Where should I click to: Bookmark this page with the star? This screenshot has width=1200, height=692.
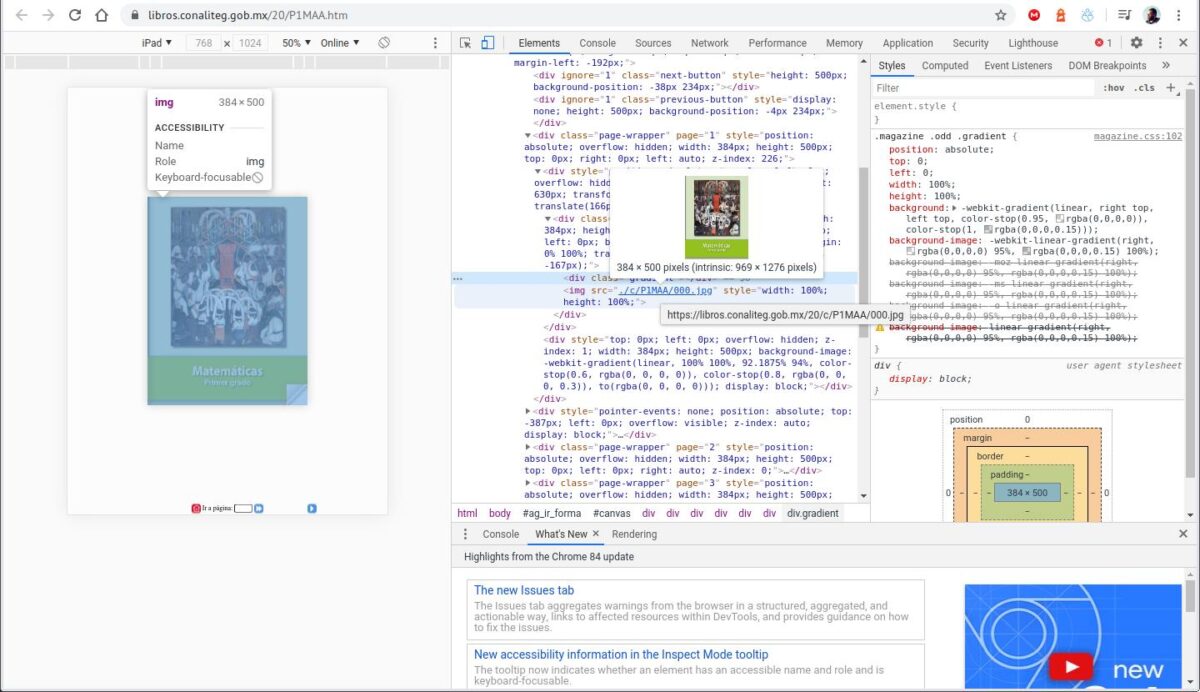click(1000, 15)
